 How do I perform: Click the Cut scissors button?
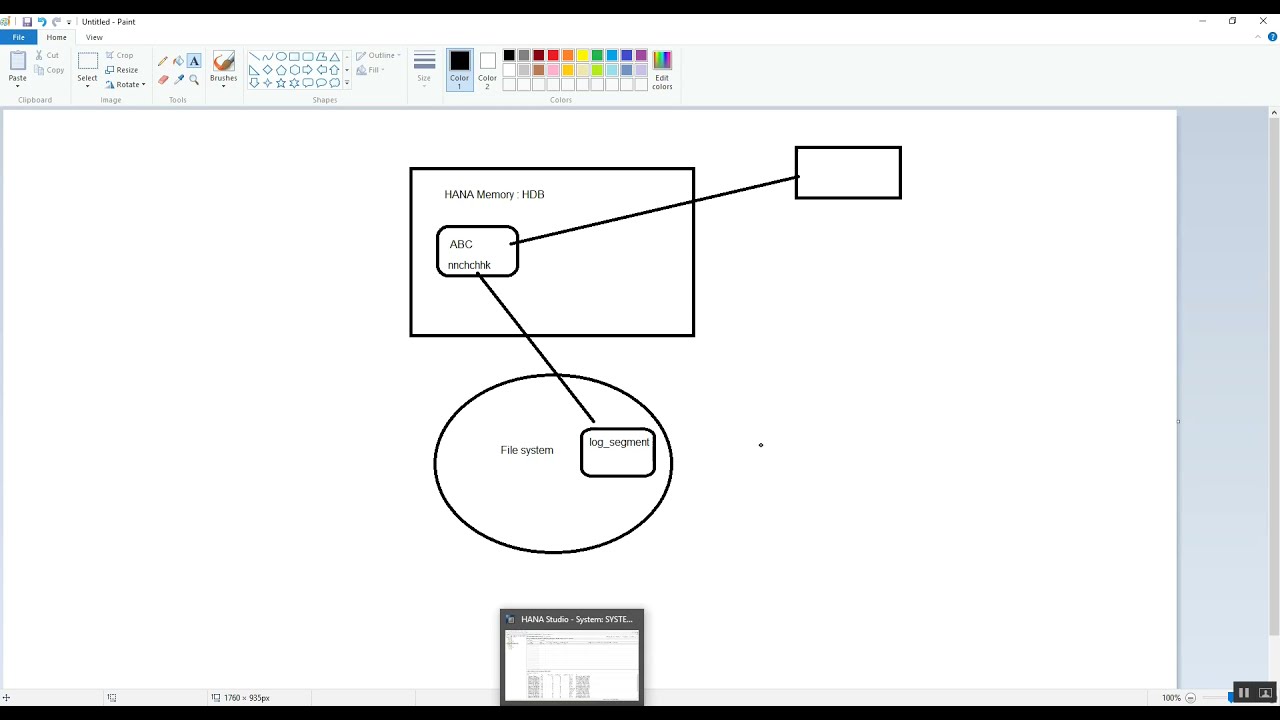(x=47, y=55)
